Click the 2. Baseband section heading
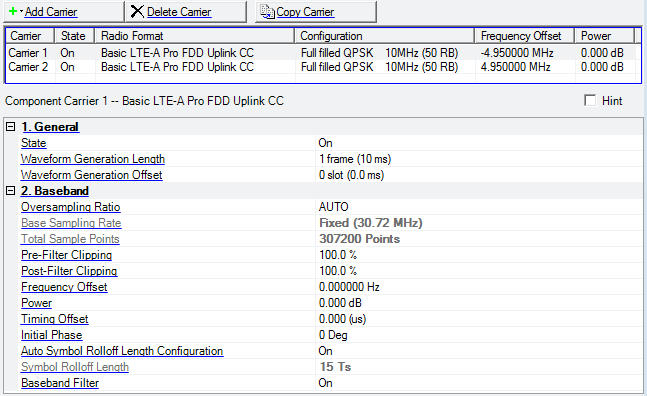This screenshot has width=647, height=396. point(55,191)
